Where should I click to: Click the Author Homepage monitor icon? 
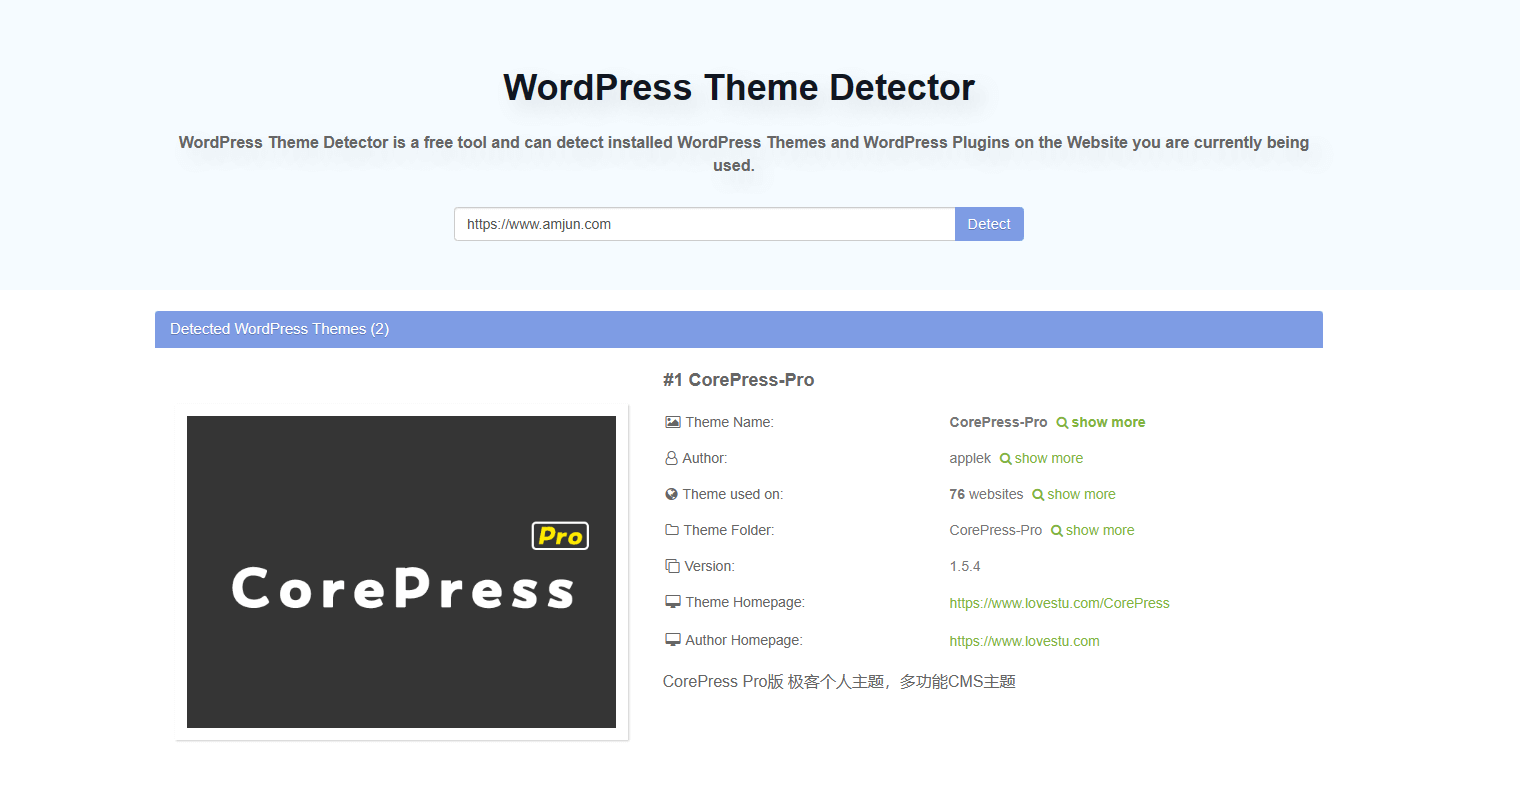[x=673, y=640]
